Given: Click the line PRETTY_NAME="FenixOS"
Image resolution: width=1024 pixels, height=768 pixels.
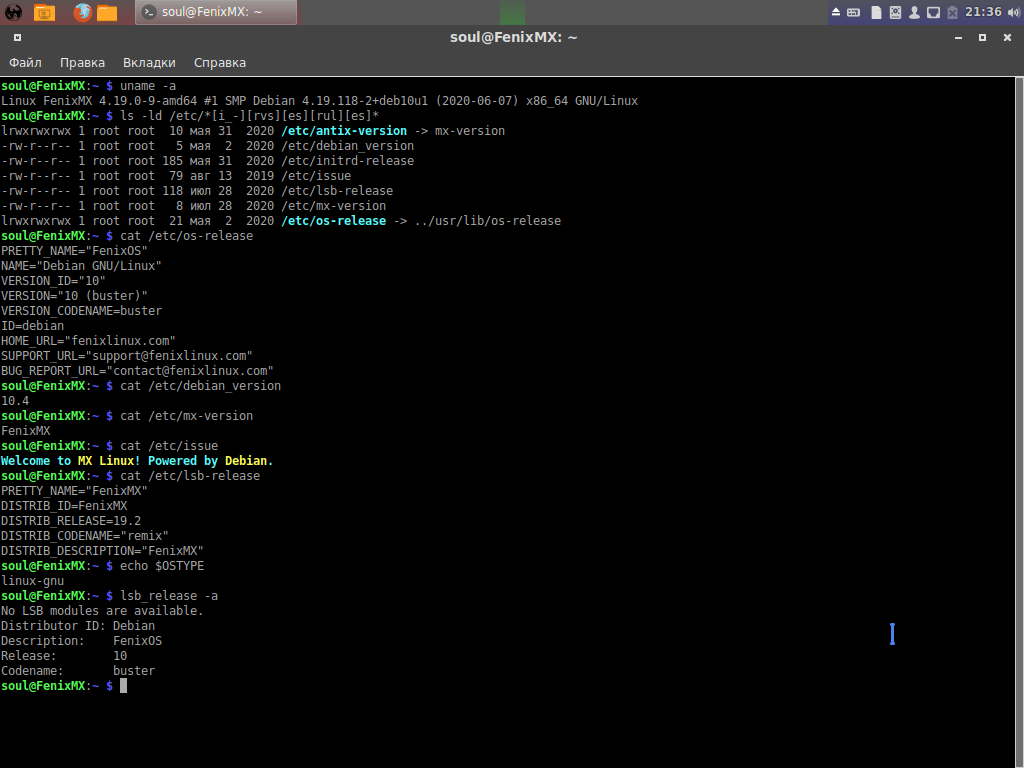Looking at the screenshot, I should (74, 251).
